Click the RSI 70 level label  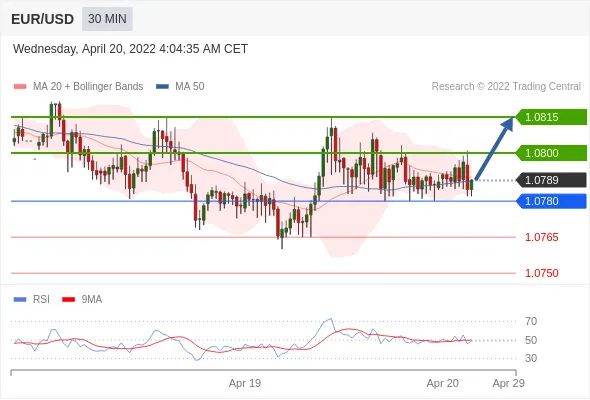pos(531,321)
